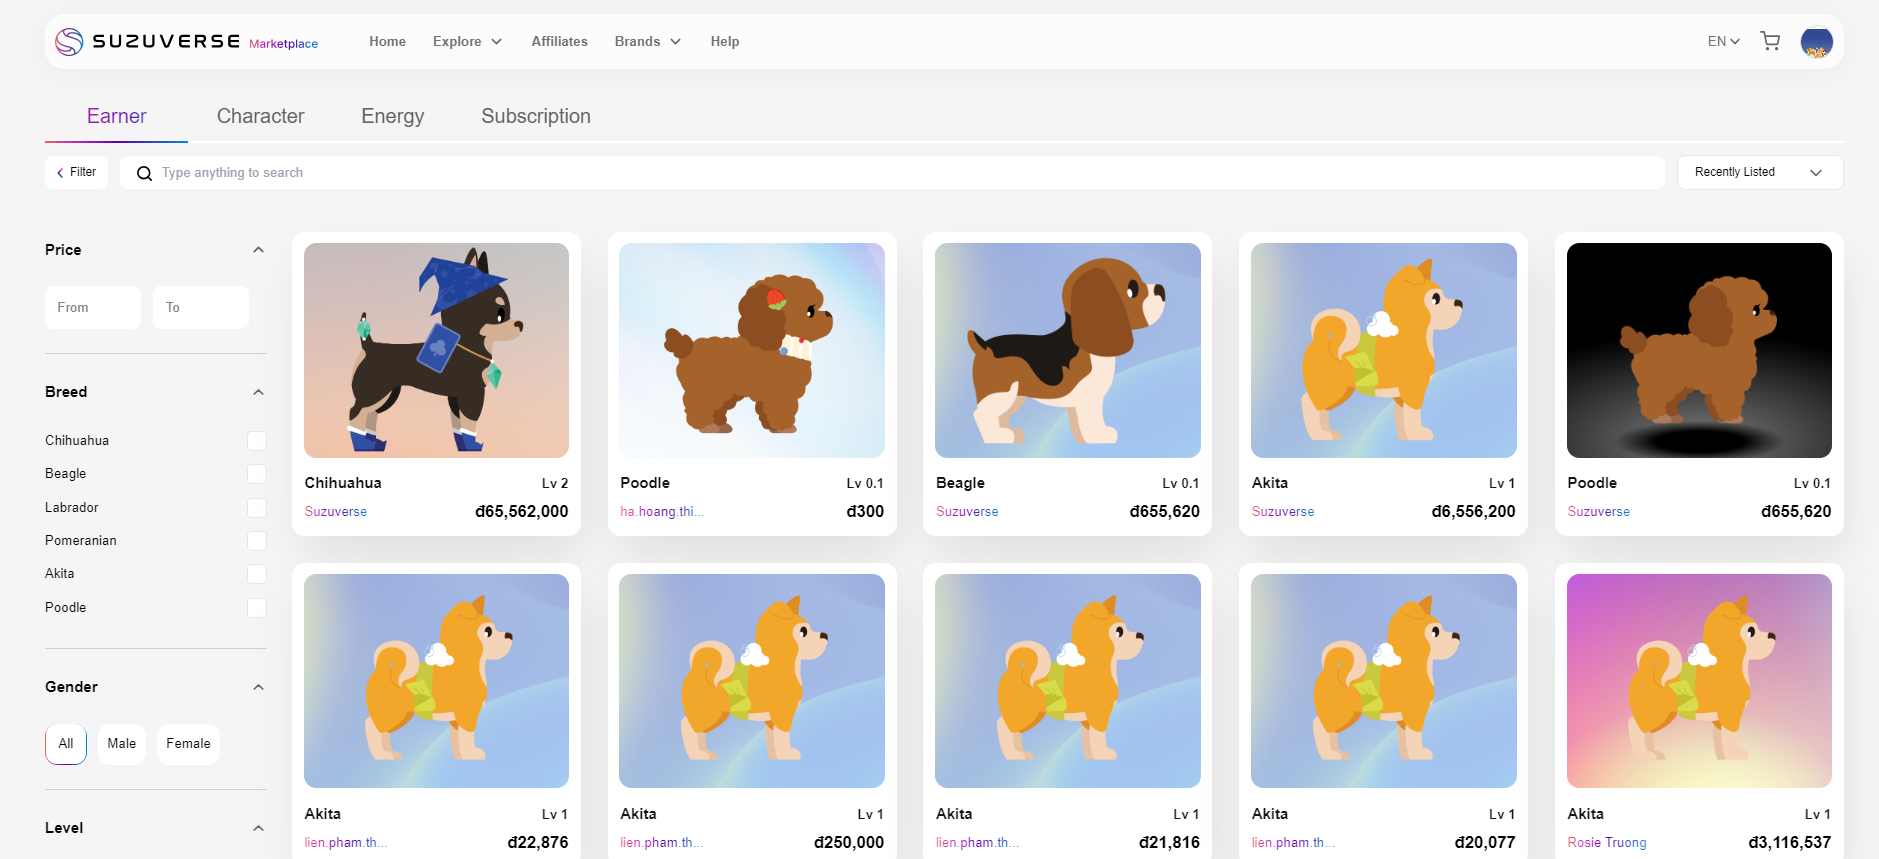1879x859 pixels.
Task: Collapse the Breed filter section
Action: pyautogui.click(x=258, y=392)
